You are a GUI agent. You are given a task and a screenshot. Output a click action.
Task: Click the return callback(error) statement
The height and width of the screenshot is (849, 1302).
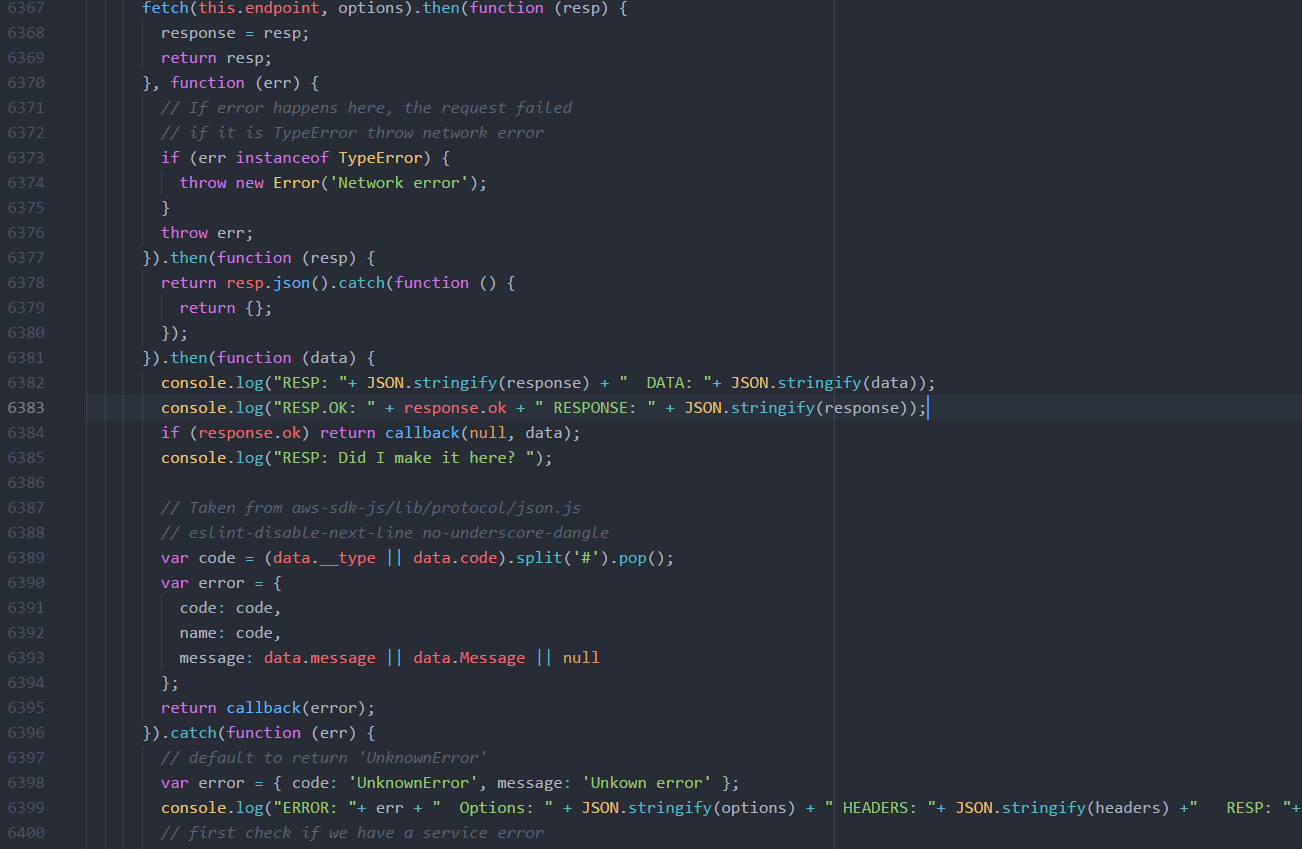[x=266, y=707]
